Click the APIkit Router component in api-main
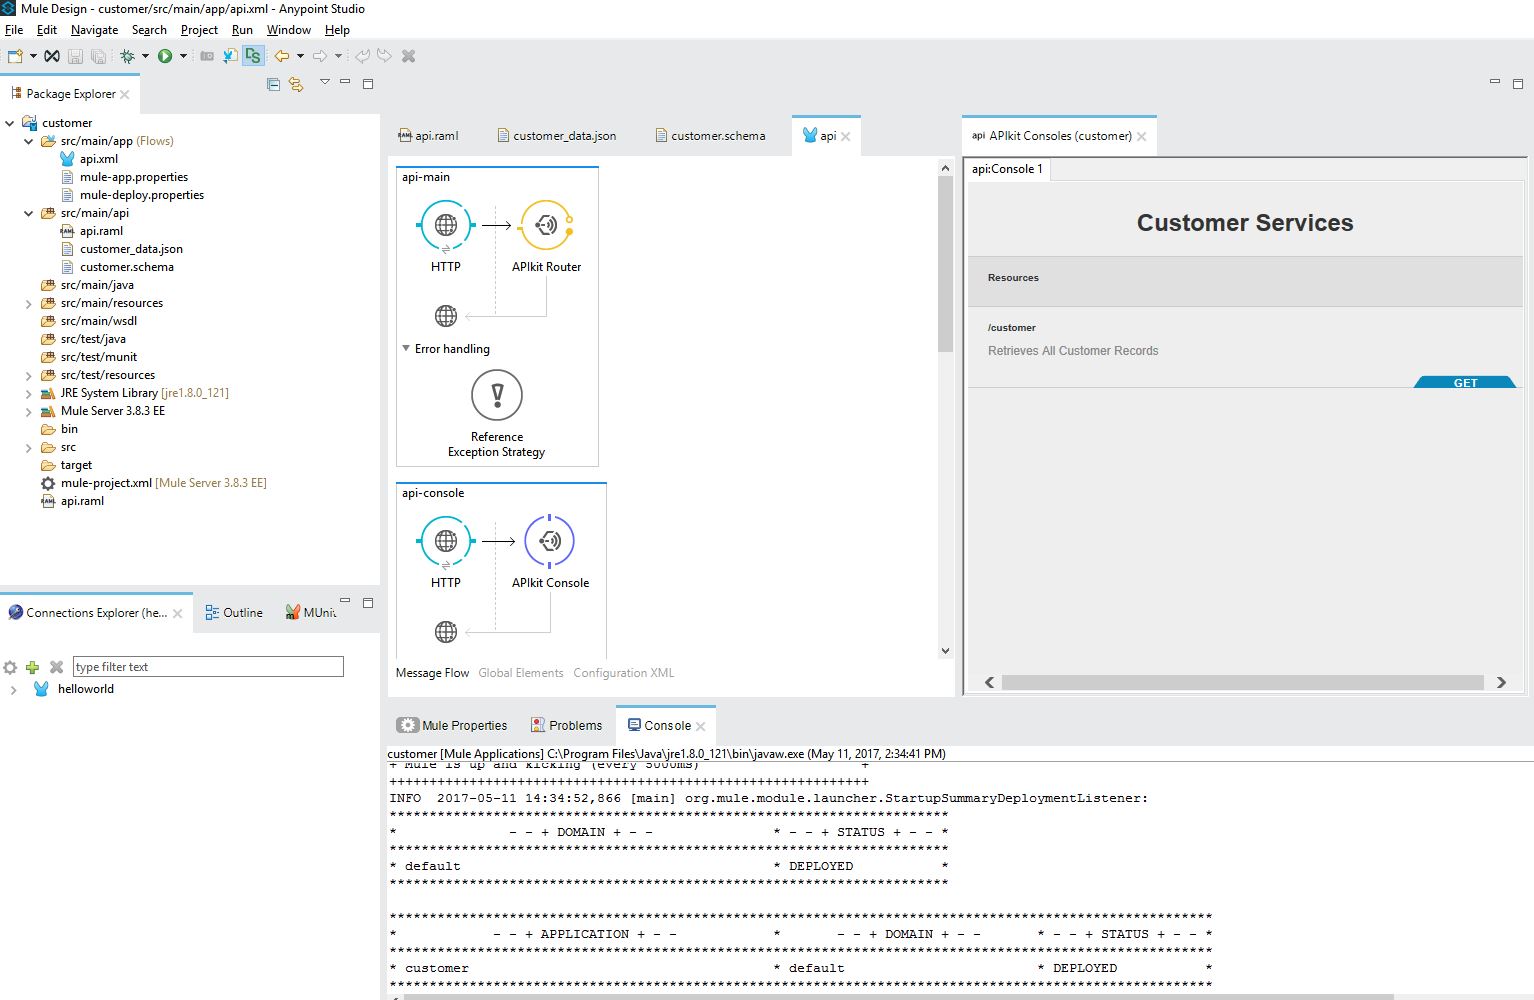The width and height of the screenshot is (1534, 1000). [546, 226]
